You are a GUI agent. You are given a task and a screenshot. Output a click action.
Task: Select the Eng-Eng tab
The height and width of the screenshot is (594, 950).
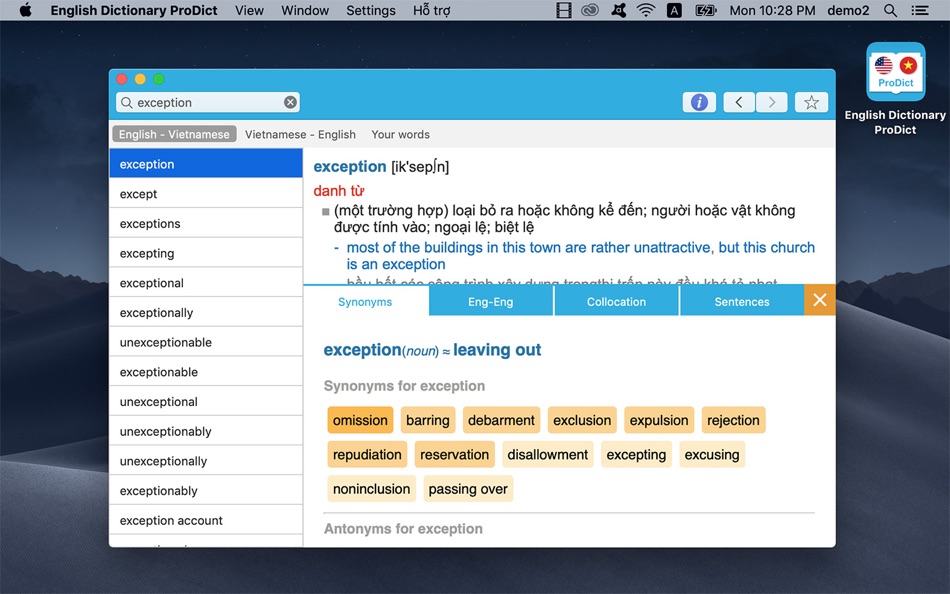(491, 302)
